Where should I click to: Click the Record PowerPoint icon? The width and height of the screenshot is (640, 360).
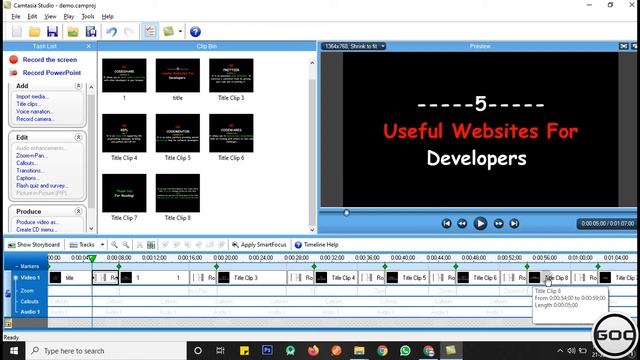(13, 73)
